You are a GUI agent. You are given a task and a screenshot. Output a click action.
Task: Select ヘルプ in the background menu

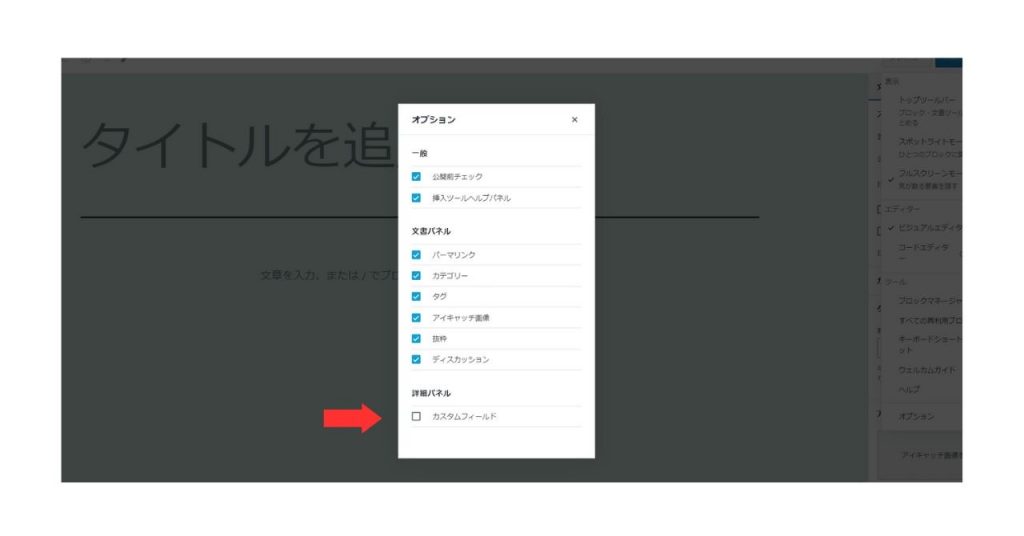point(908,389)
